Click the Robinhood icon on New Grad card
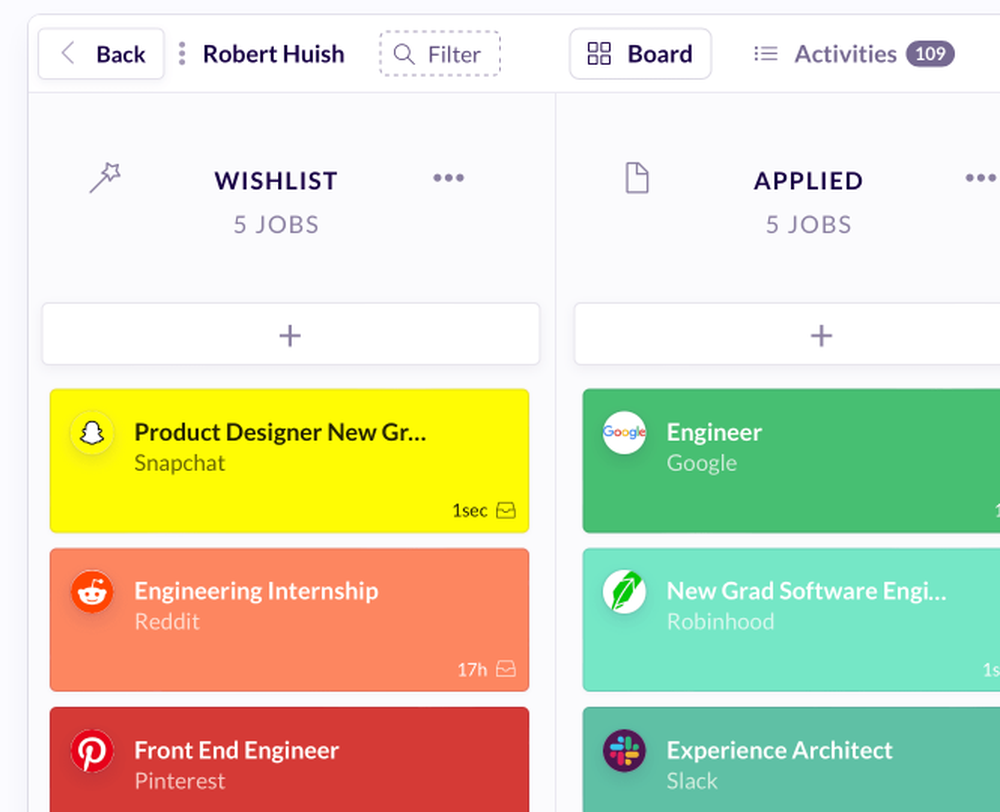 tap(624, 591)
